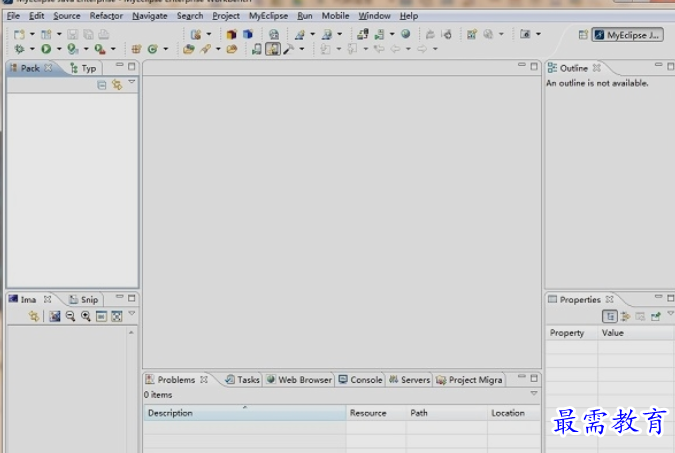Open the MyEclipse menu
The image size is (675, 453).
[268, 16]
